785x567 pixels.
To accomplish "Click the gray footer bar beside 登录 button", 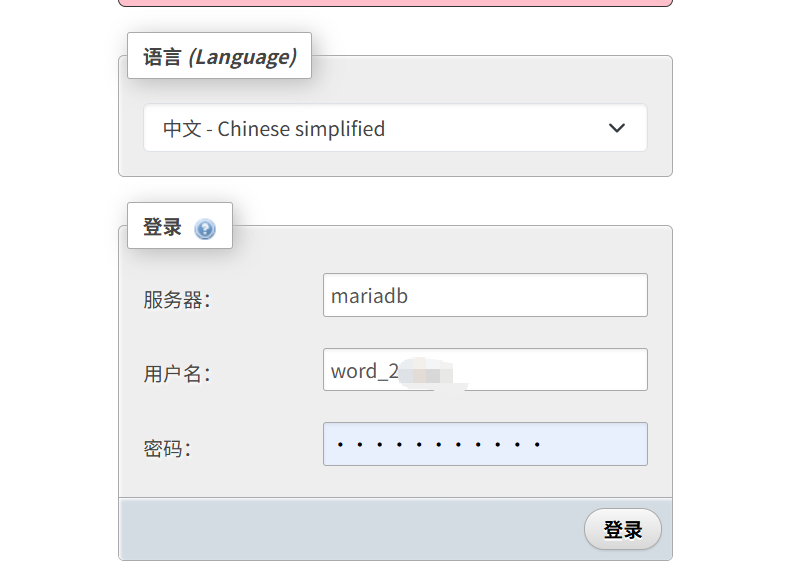I will click(350, 530).
